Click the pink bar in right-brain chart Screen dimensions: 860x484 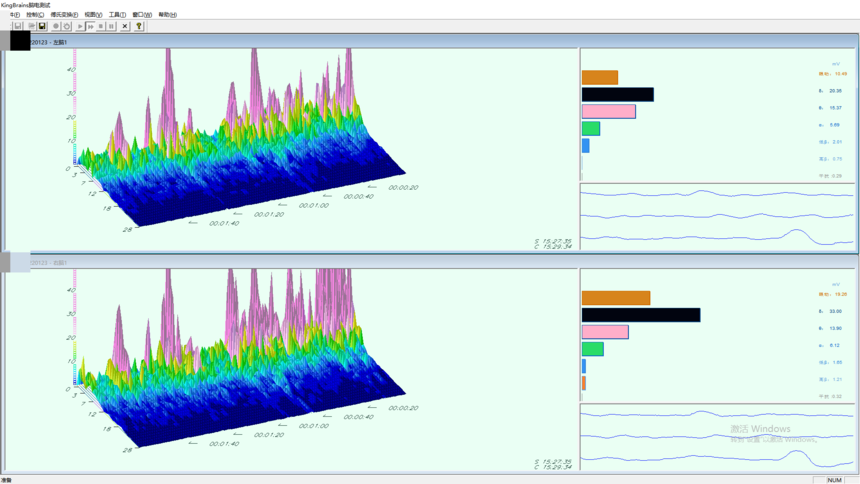pos(605,331)
